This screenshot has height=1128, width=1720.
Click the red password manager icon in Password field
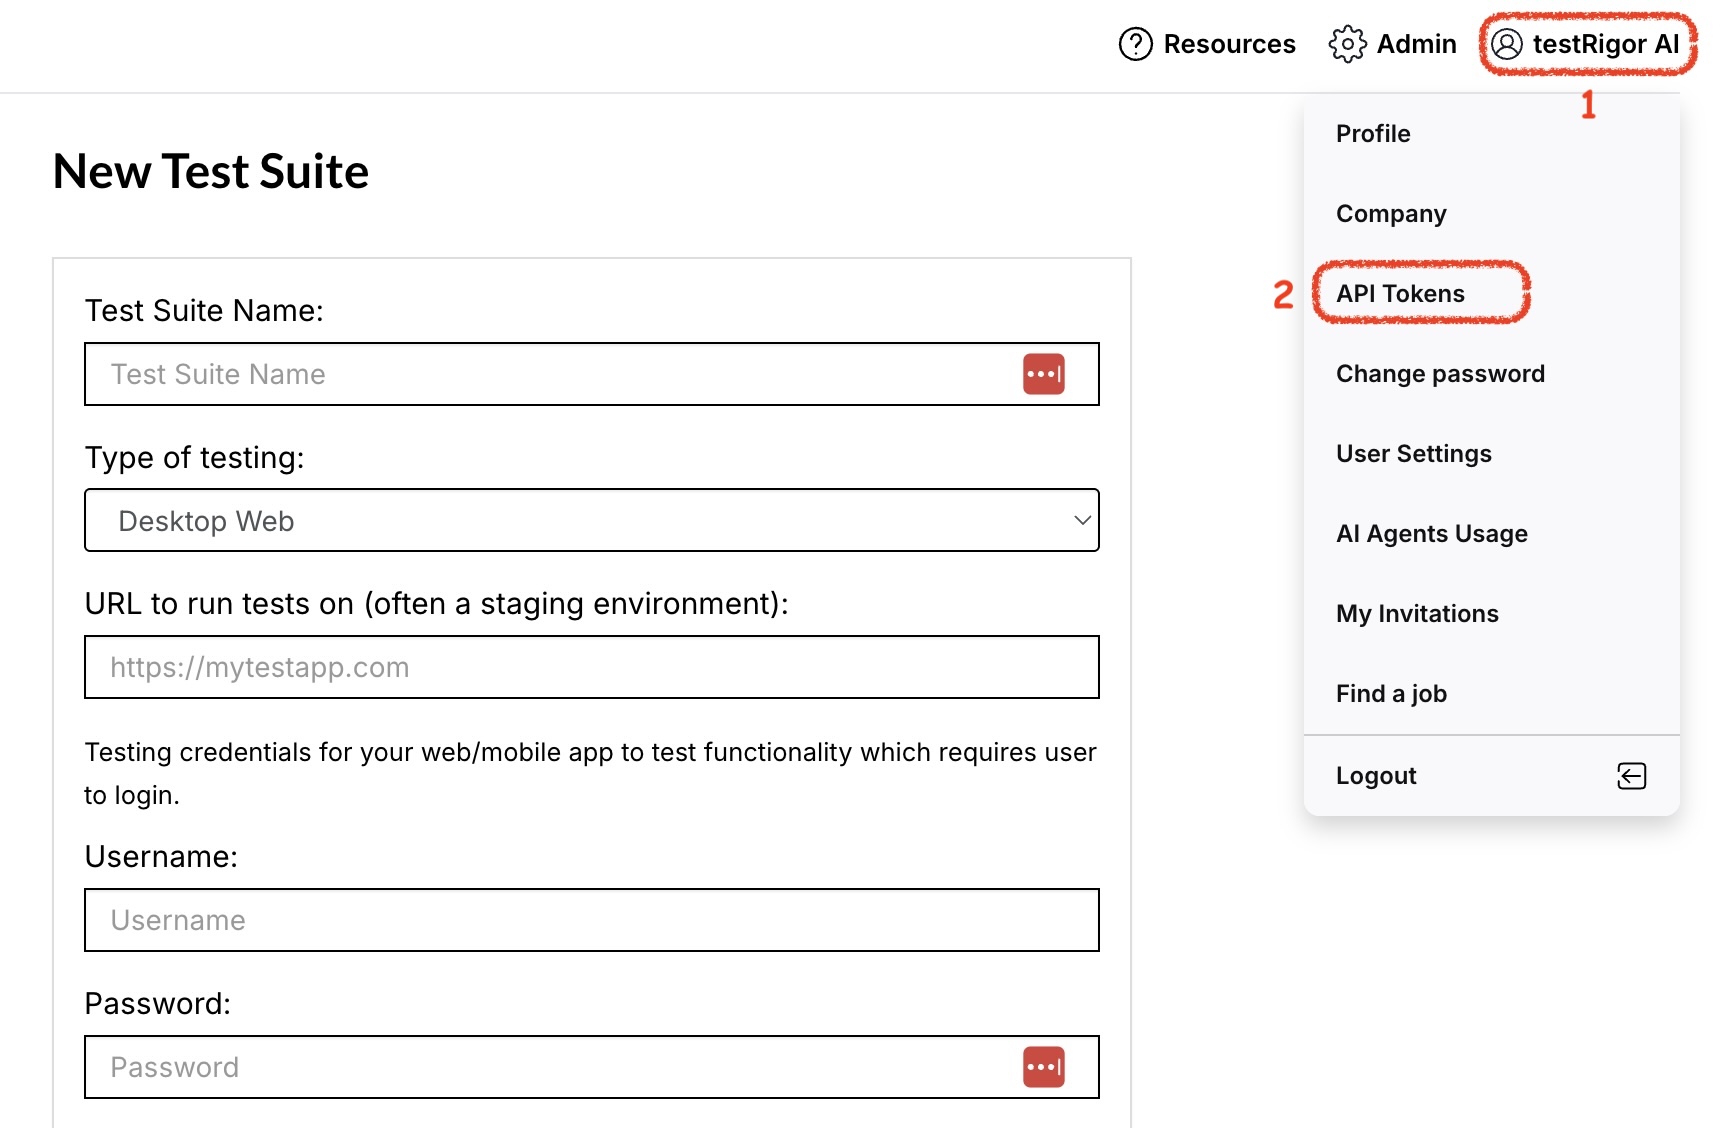click(x=1043, y=1067)
